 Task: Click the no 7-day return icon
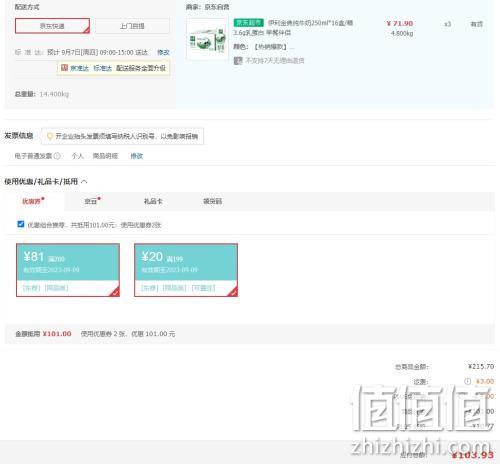(x=238, y=61)
